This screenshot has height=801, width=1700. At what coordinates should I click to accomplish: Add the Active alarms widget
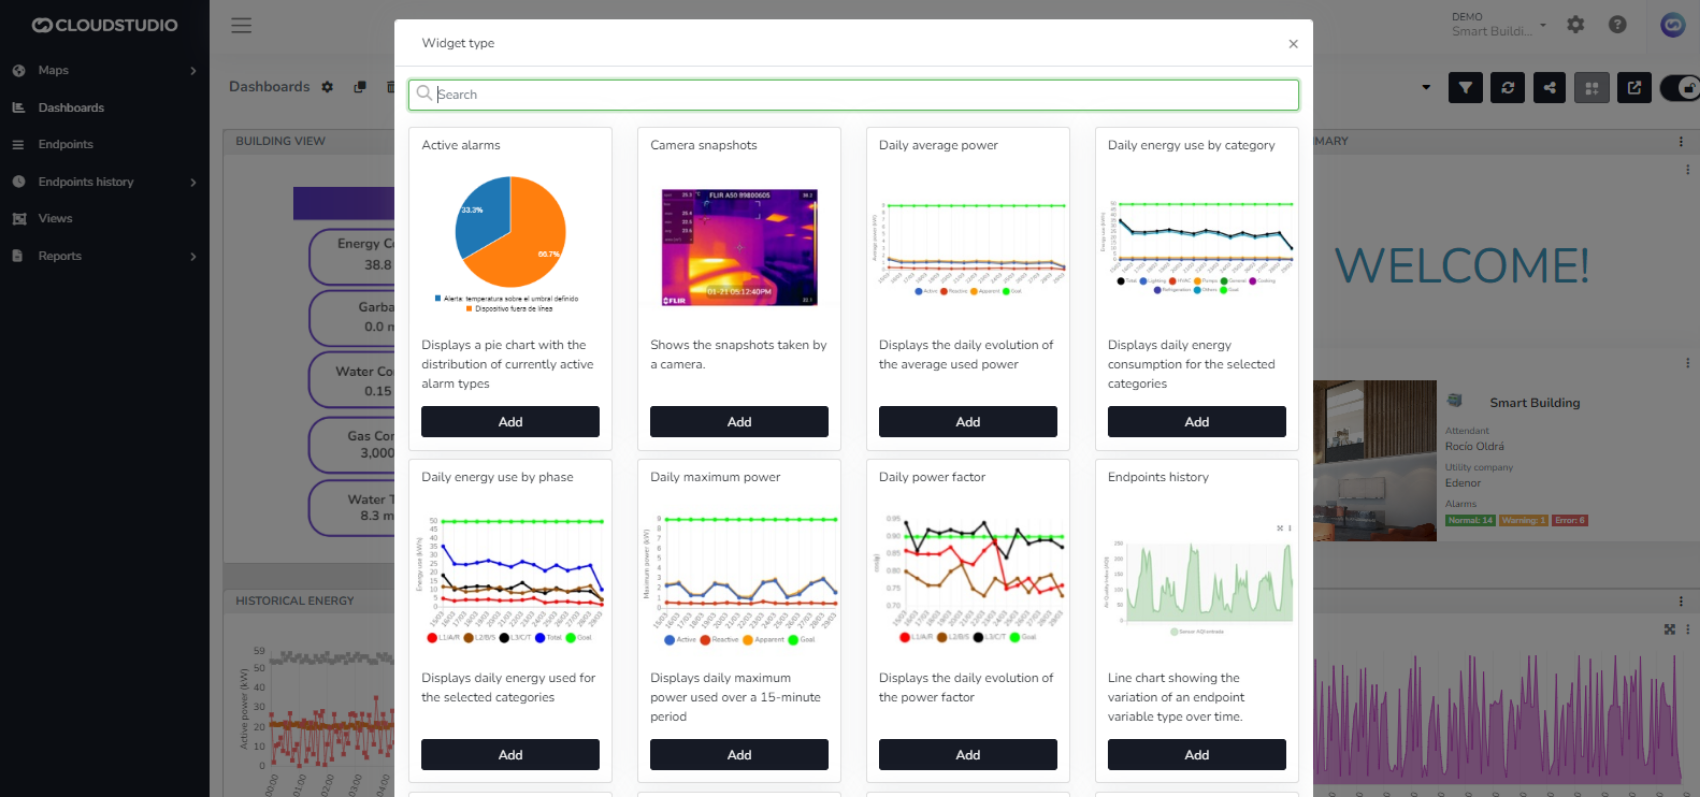tap(510, 422)
